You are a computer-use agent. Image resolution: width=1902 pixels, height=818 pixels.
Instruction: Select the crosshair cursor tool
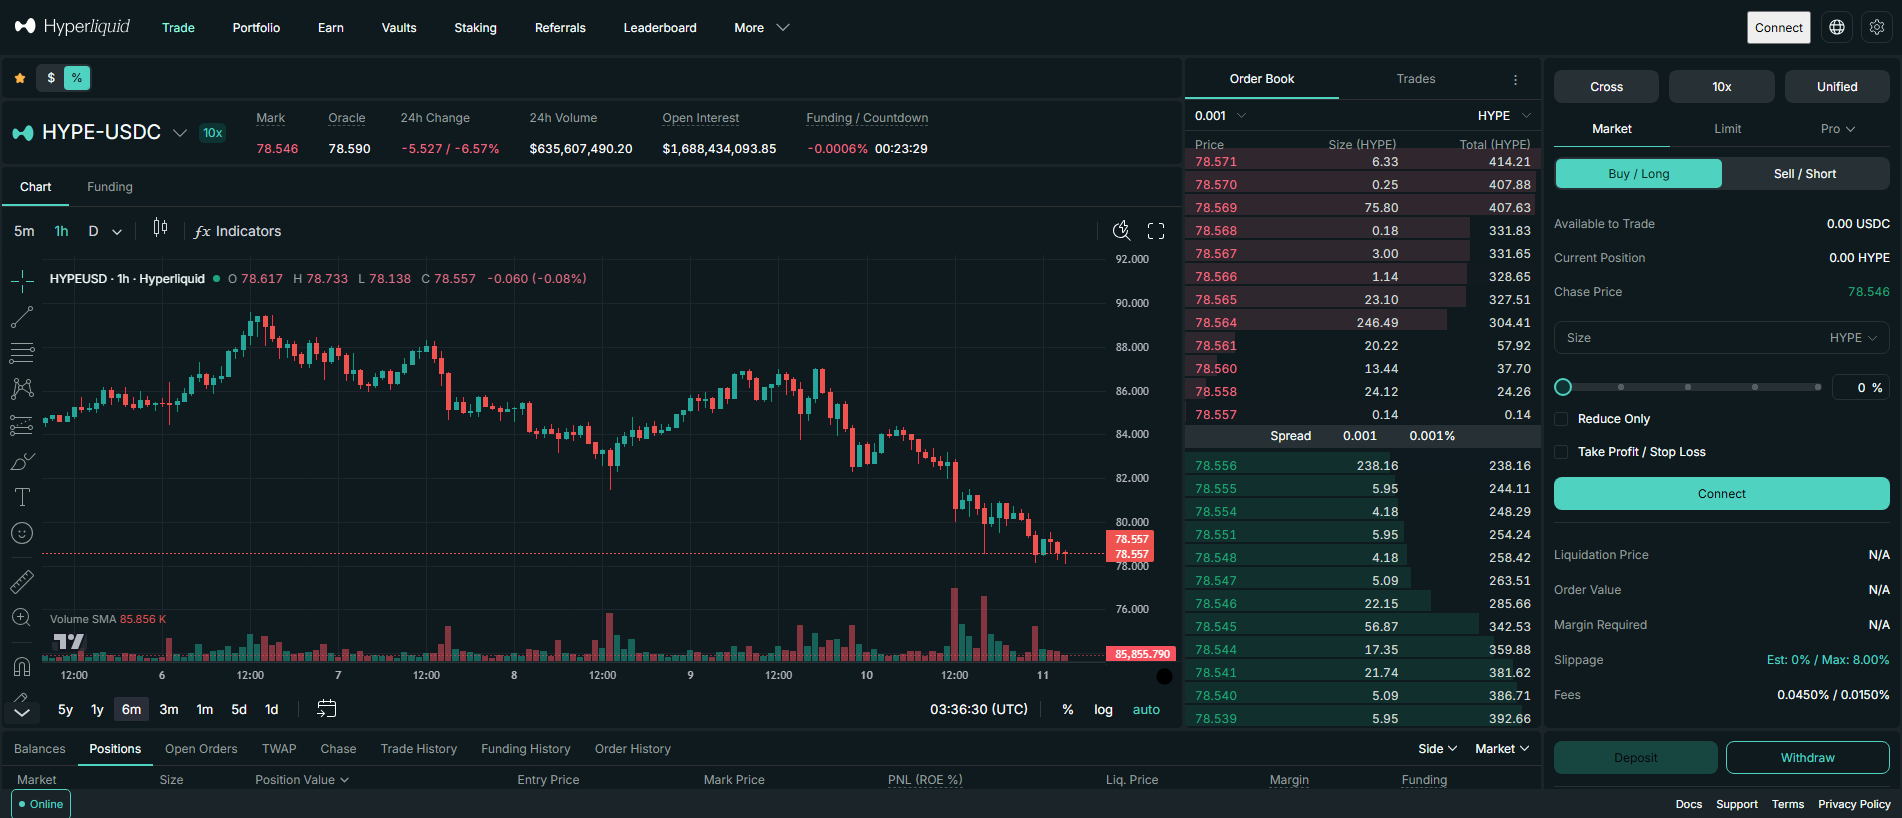click(x=22, y=282)
